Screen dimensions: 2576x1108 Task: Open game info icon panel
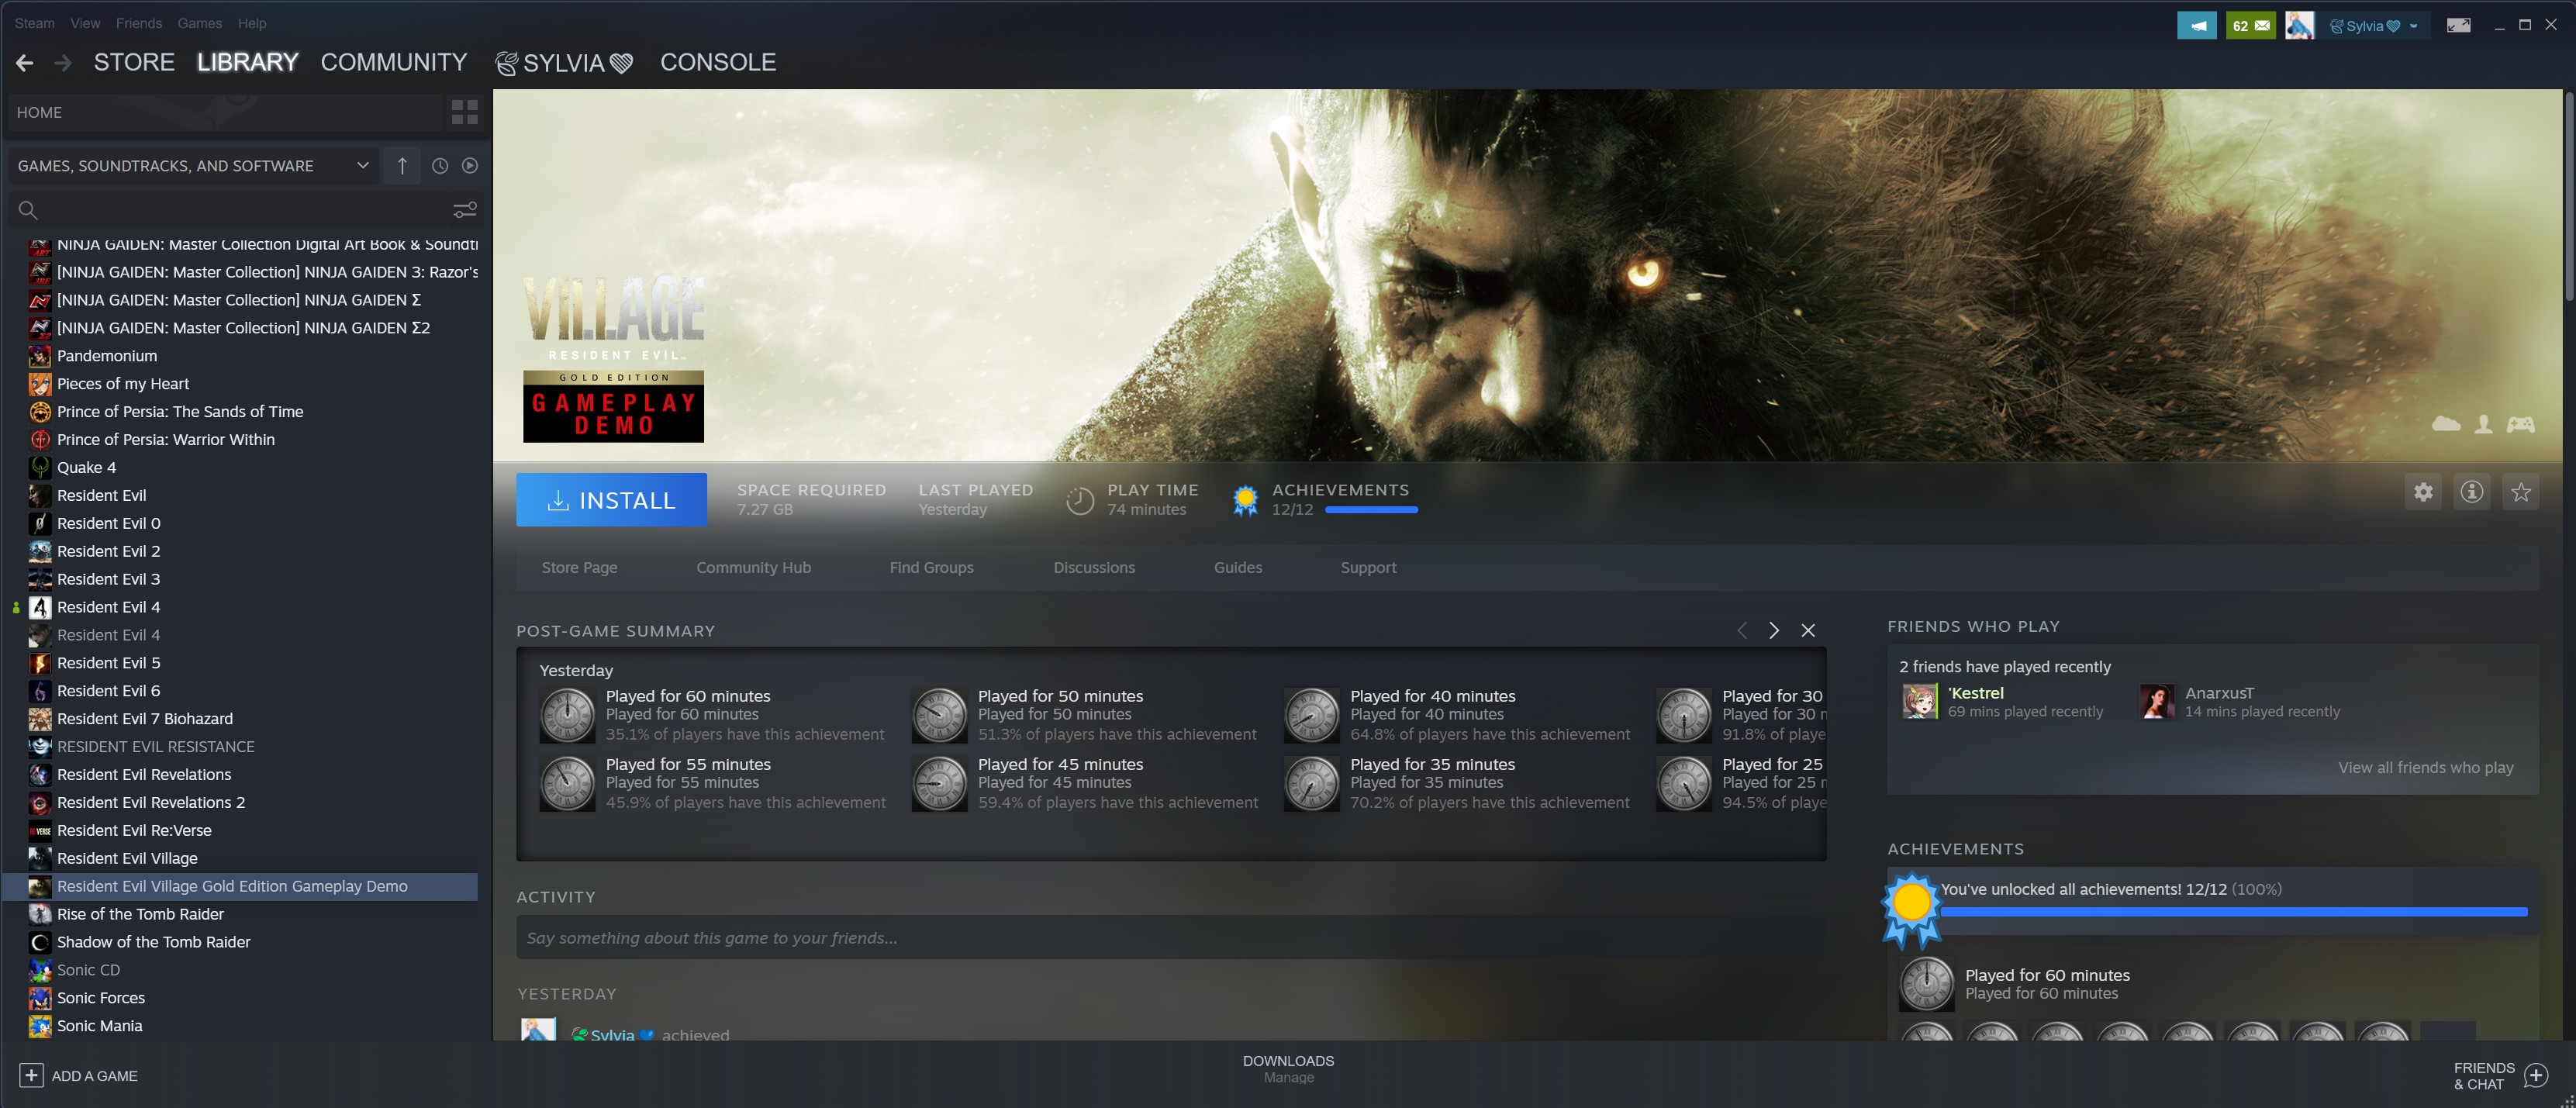click(2471, 492)
